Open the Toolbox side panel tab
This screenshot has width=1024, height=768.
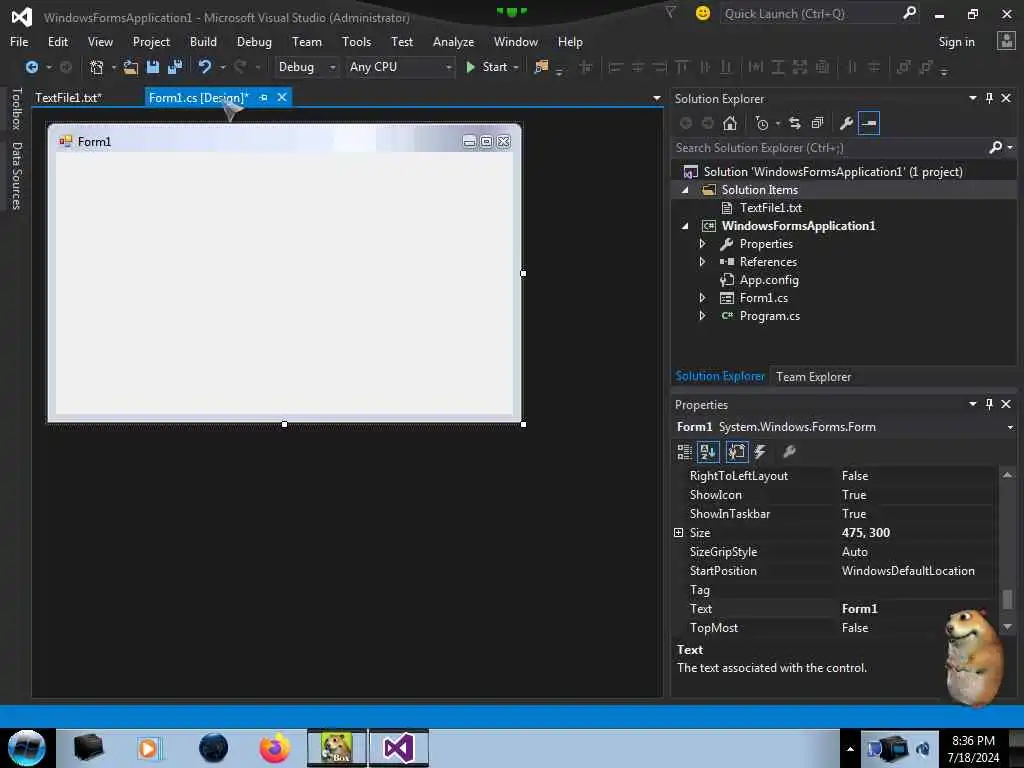[17, 108]
